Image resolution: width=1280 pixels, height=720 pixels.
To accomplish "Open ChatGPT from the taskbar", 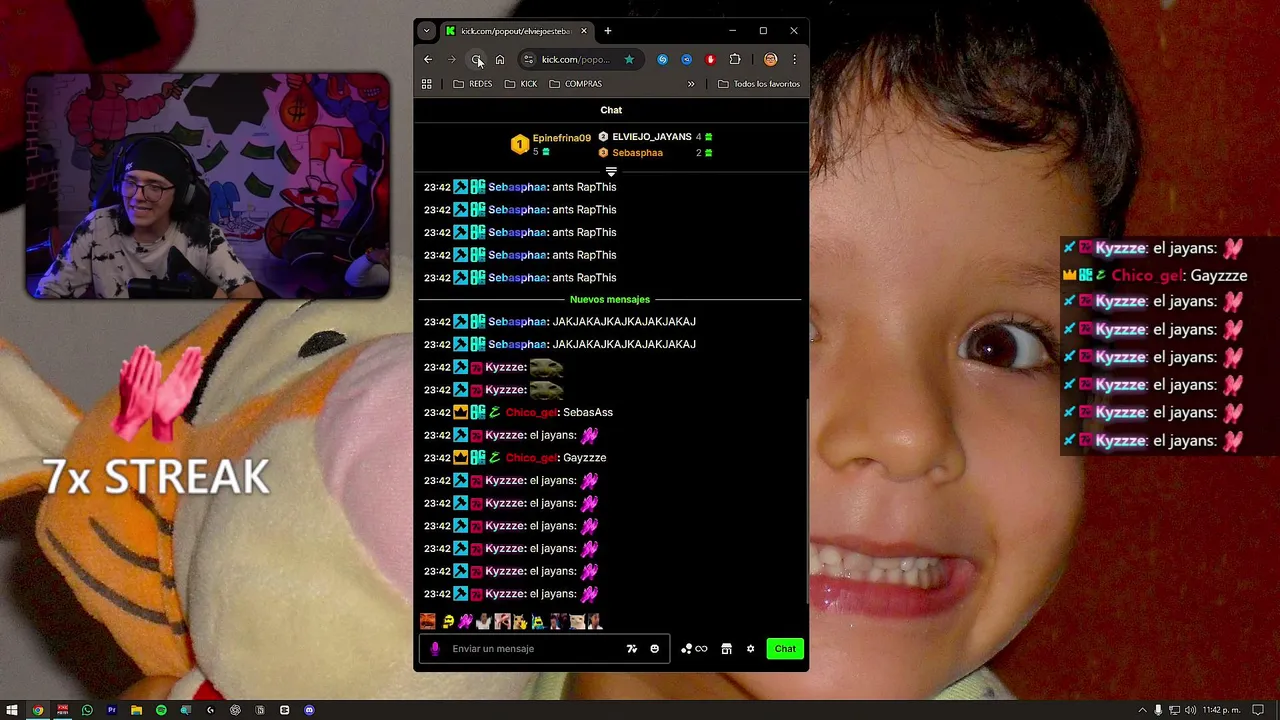I will [x=235, y=710].
